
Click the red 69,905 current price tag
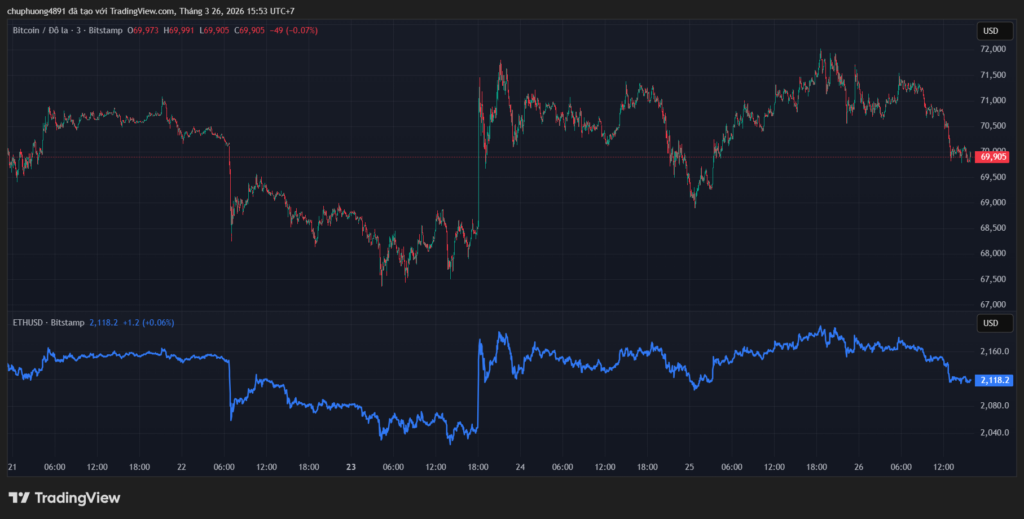coord(992,157)
